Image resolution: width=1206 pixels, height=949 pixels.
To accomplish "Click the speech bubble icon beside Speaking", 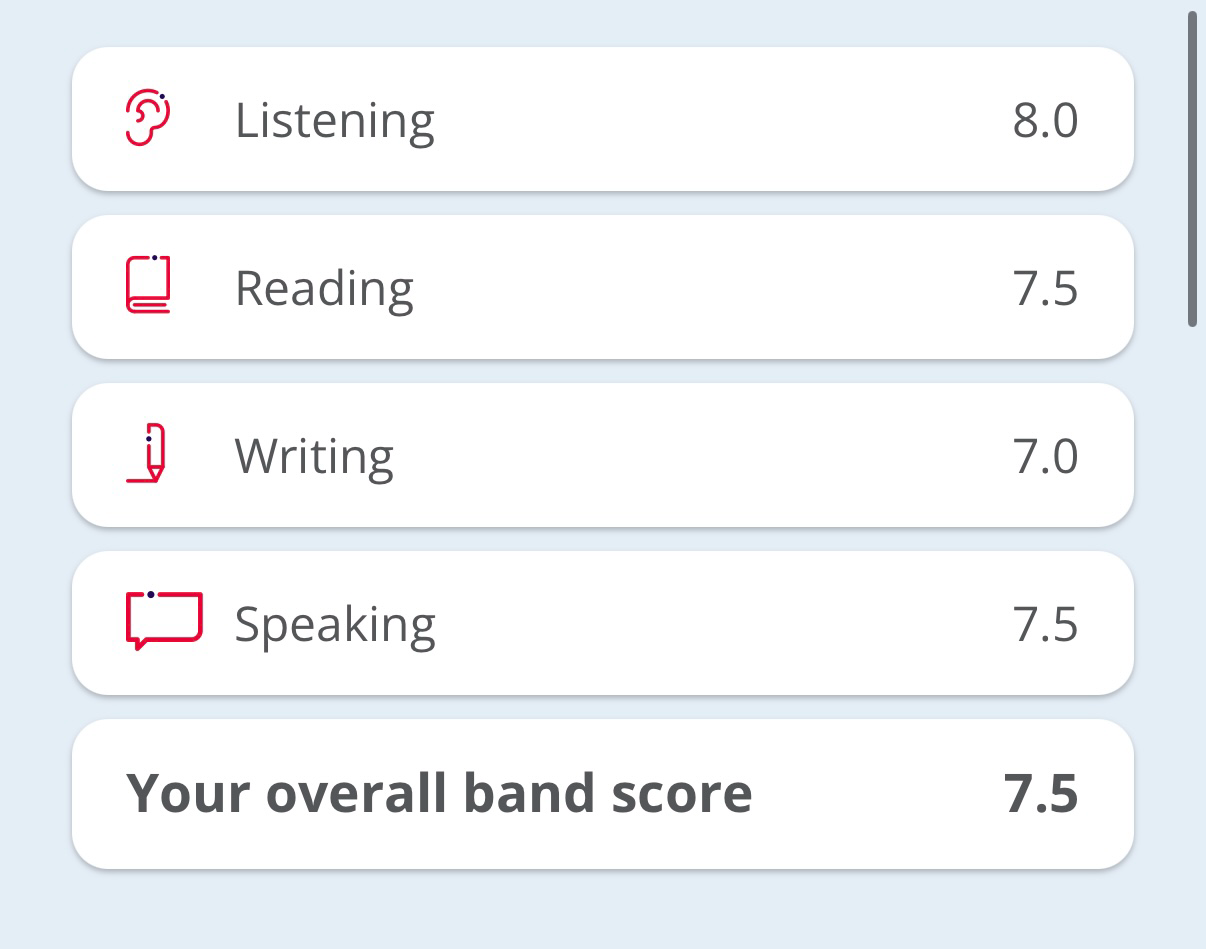I will coord(164,621).
